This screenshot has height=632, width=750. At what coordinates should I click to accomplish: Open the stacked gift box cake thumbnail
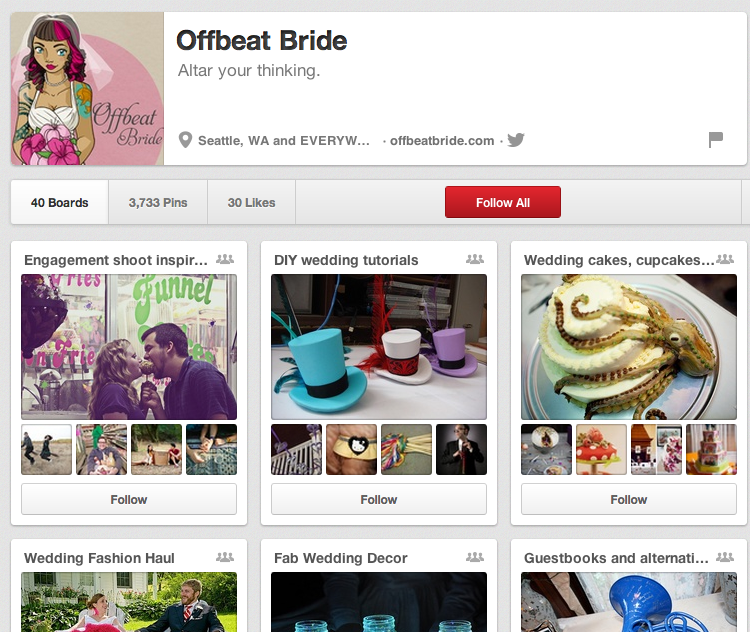[x=711, y=449]
